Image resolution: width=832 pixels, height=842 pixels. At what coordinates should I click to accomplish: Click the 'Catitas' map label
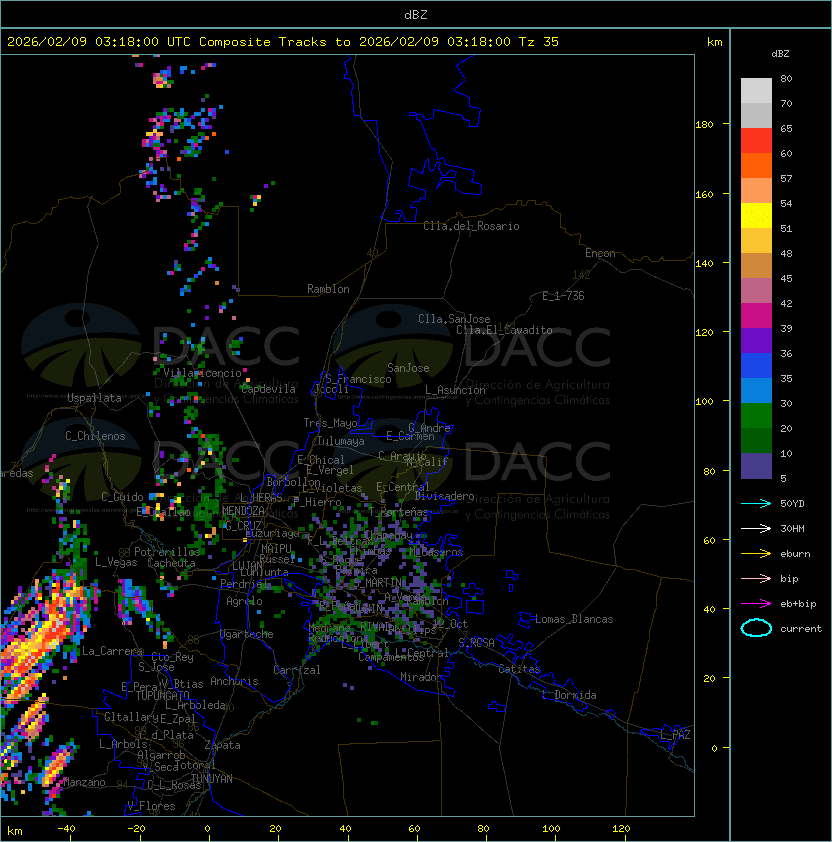click(519, 670)
